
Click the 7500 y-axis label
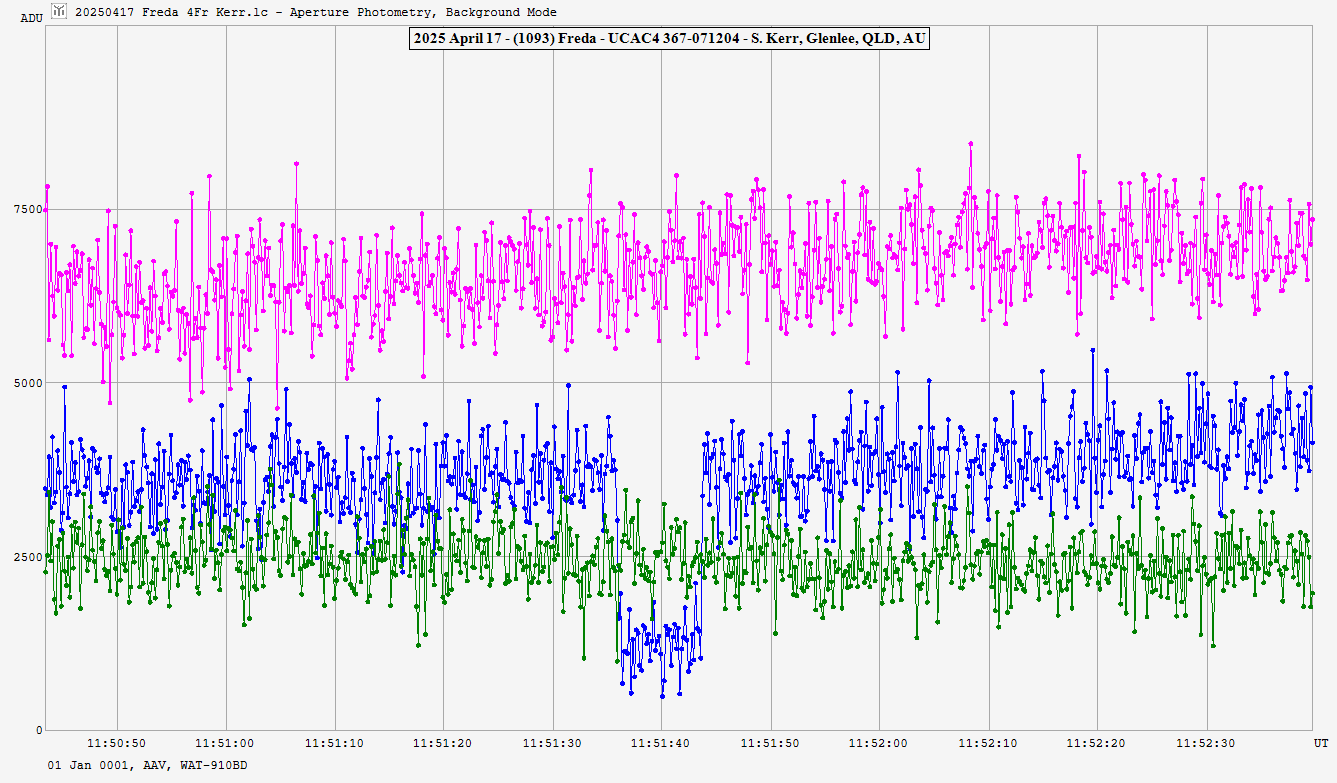click(29, 209)
